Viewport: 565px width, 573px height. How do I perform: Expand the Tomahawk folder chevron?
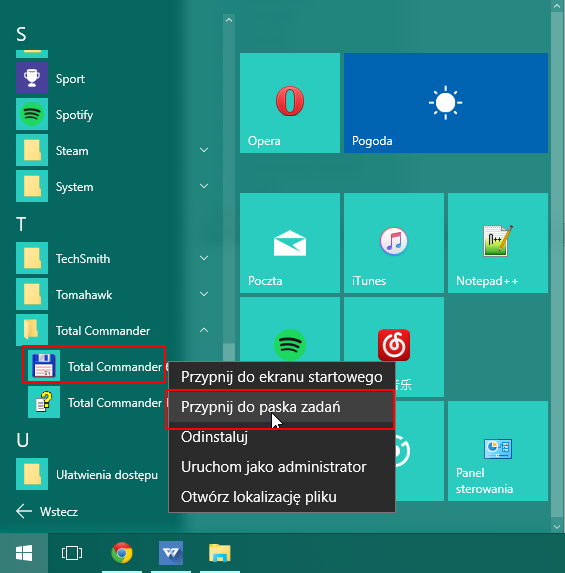(204, 293)
